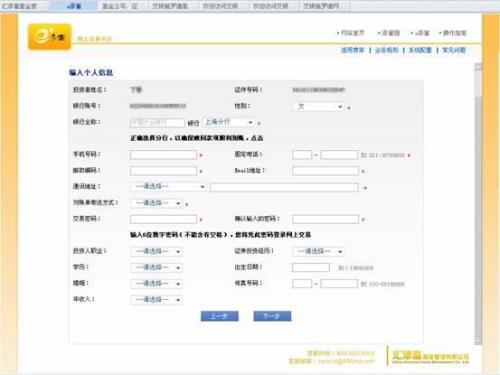The image size is (500, 375).
Task: Click the 证件号码 label text
Action: coord(248,90)
